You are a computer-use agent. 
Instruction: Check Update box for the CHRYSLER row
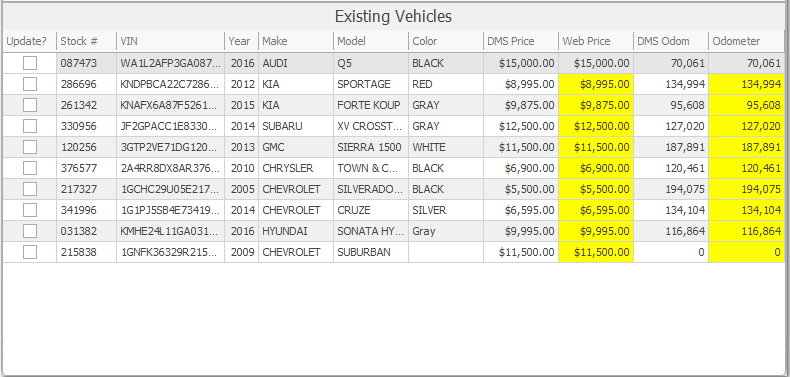click(x=30, y=168)
